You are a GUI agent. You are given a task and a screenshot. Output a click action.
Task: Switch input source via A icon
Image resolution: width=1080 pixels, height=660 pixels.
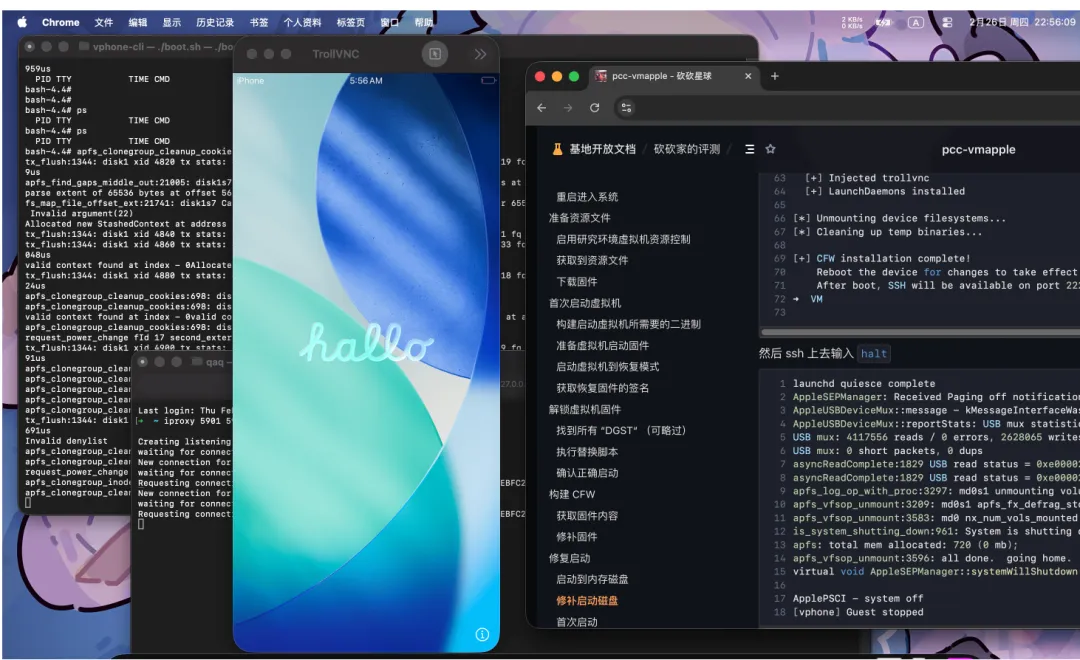click(x=915, y=22)
